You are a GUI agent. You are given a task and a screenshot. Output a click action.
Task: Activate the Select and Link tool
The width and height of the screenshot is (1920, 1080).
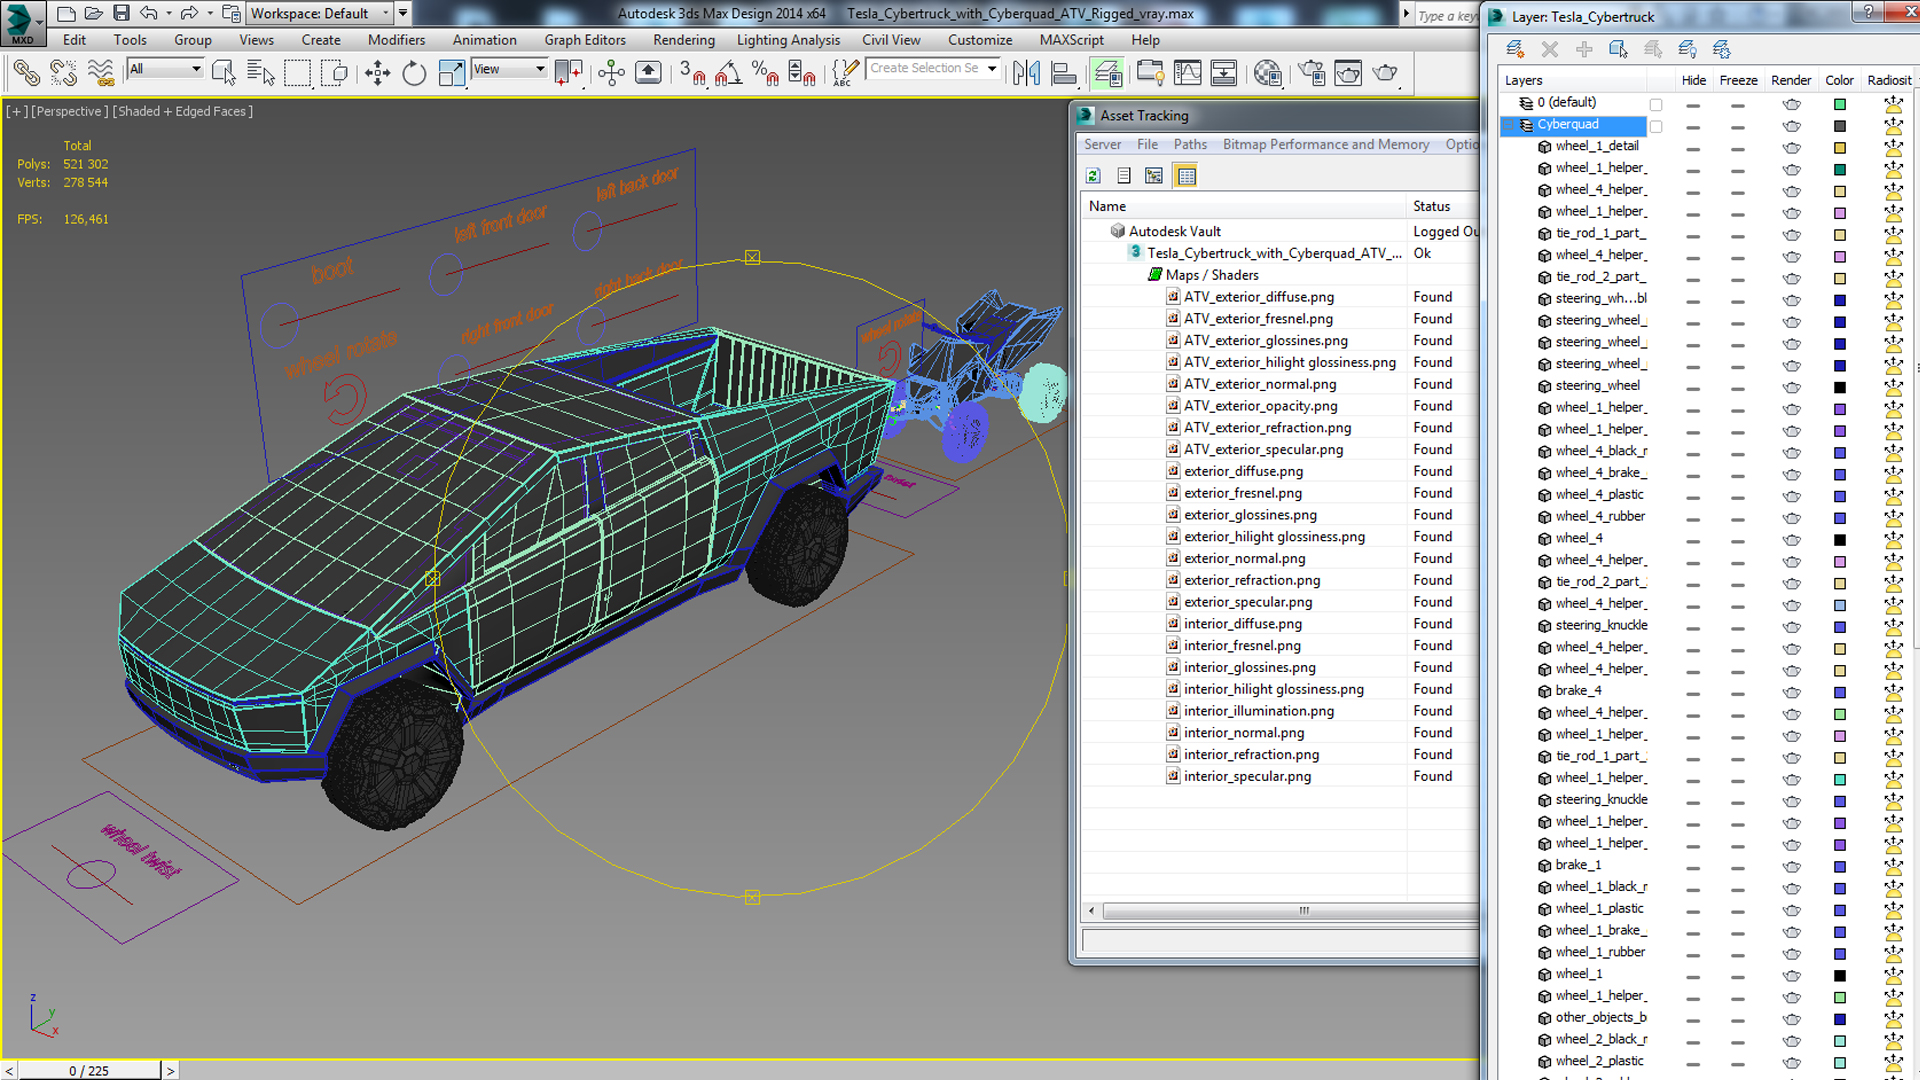tap(27, 72)
